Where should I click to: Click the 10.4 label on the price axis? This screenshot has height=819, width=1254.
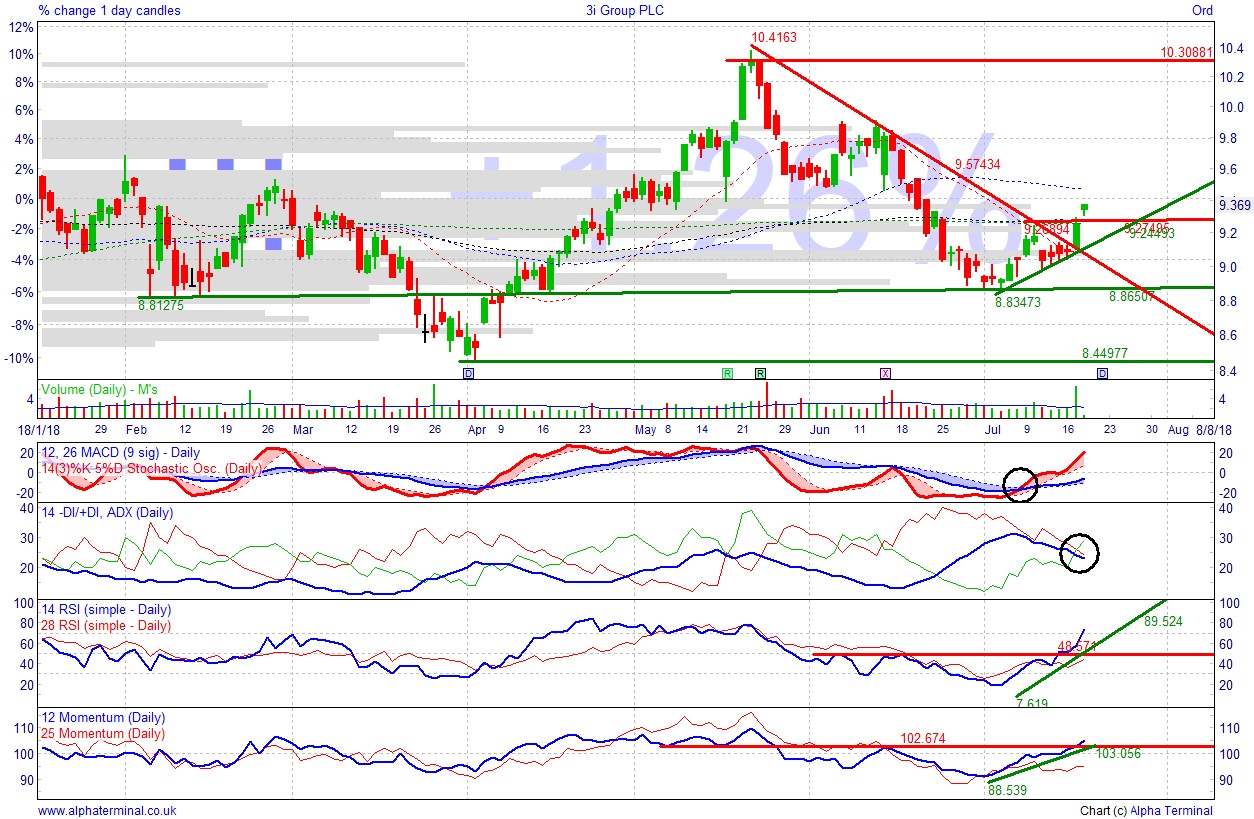[x=1231, y=48]
